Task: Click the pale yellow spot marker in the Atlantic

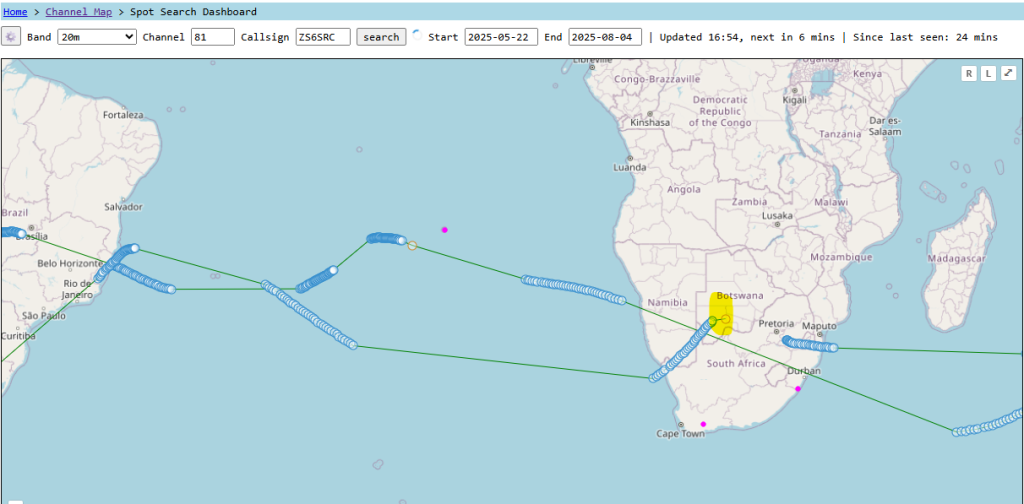Action: (x=412, y=245)
